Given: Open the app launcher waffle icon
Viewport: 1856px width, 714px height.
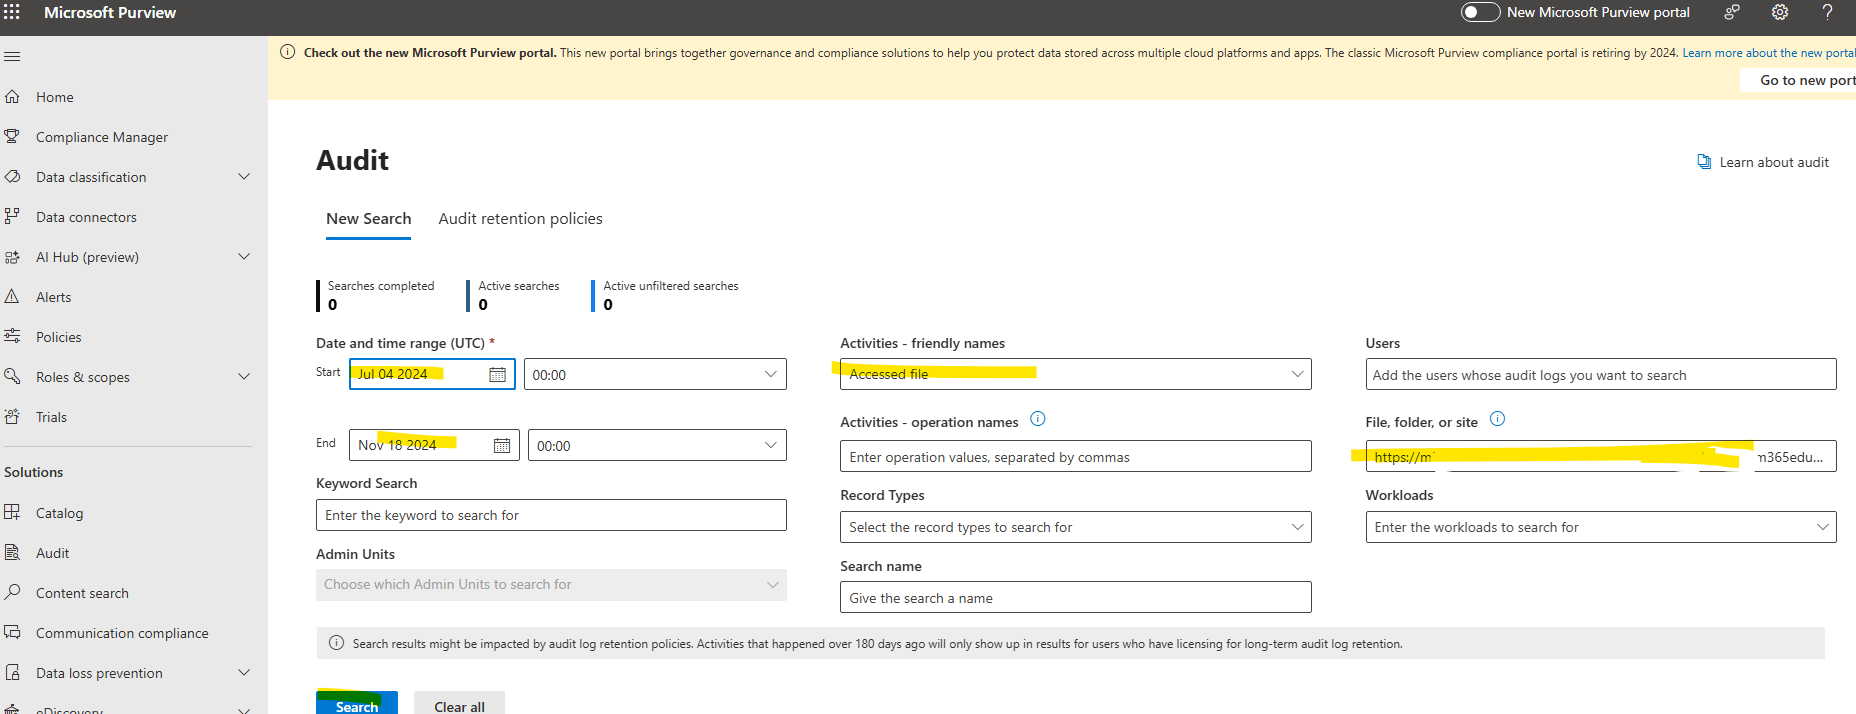Looking at the screenshot, I should [12, 12].
